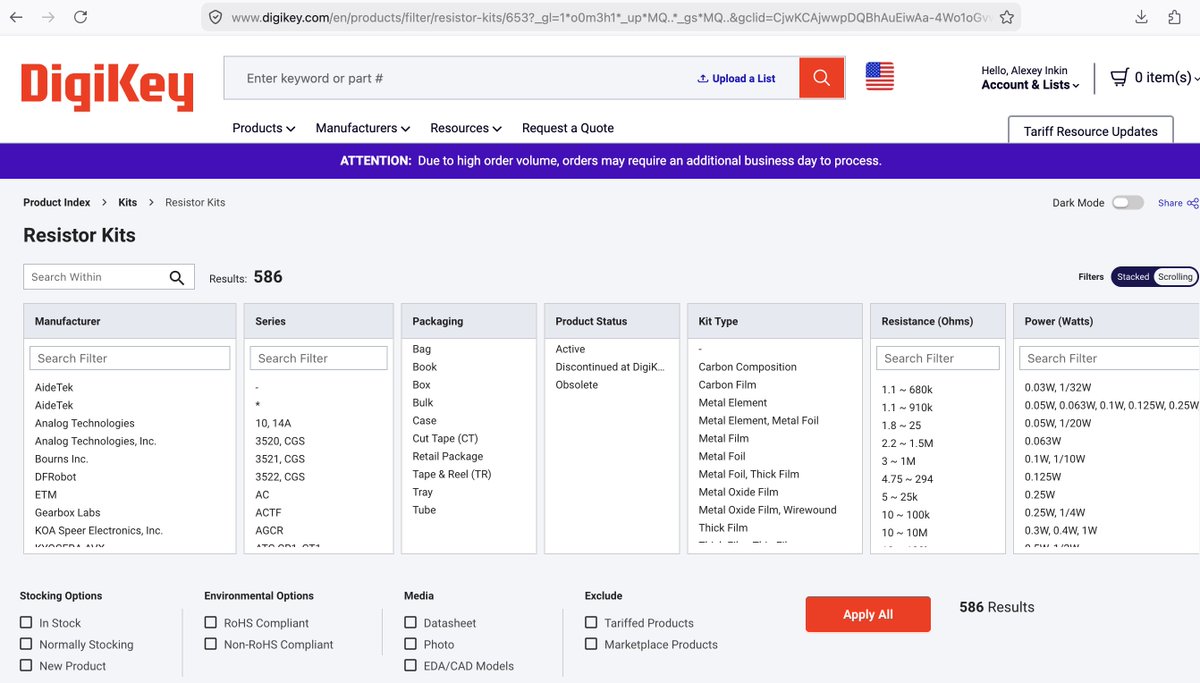Reload the page with refresh icon
The height and width of the screenshot is (683, 1200).
coord(81,17)
